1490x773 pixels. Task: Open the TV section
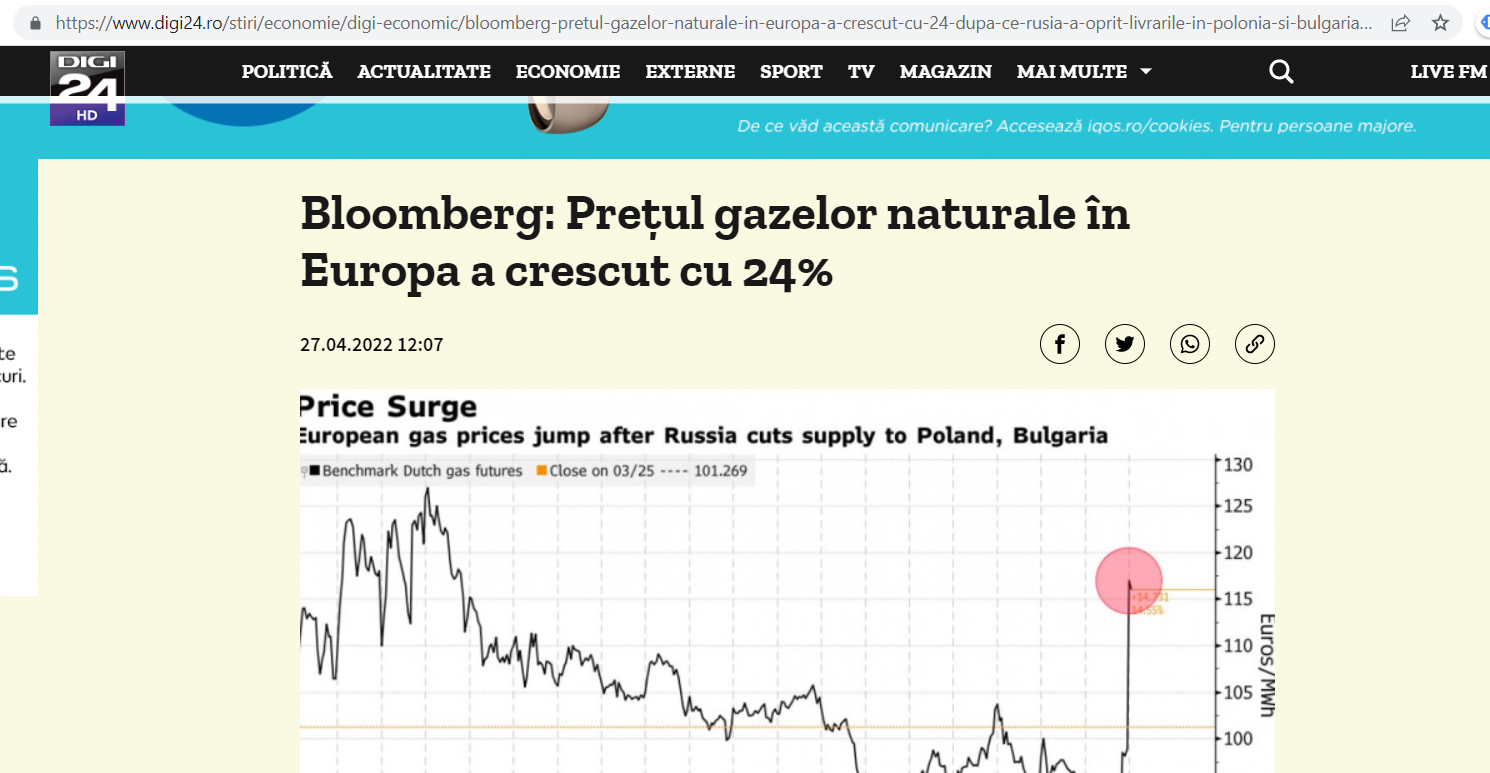tap(861, 72)
